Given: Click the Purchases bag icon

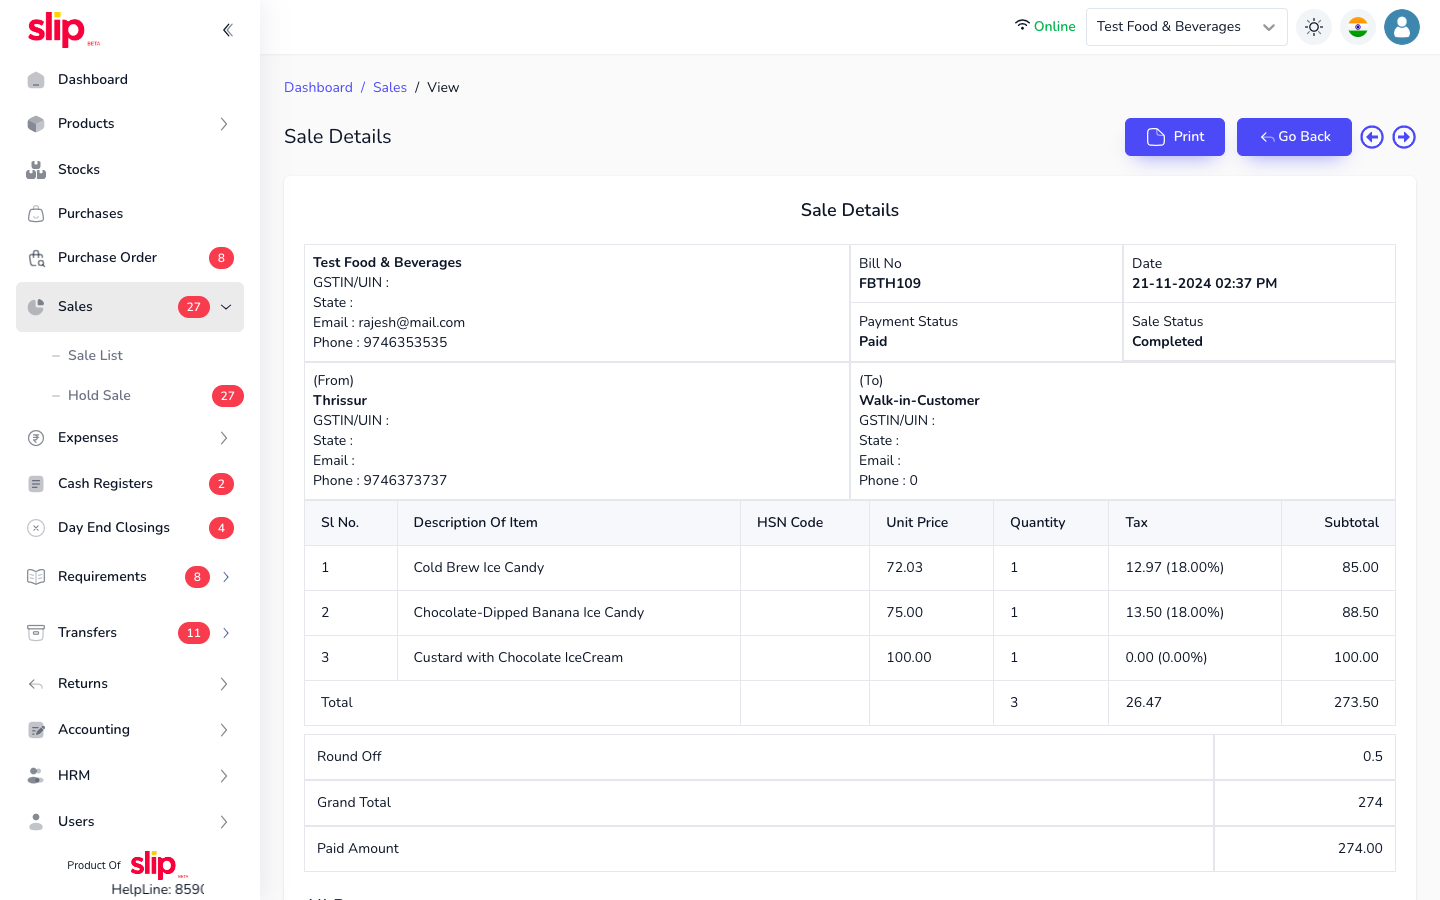Looking at the screenshot, I should click(36, 214).
